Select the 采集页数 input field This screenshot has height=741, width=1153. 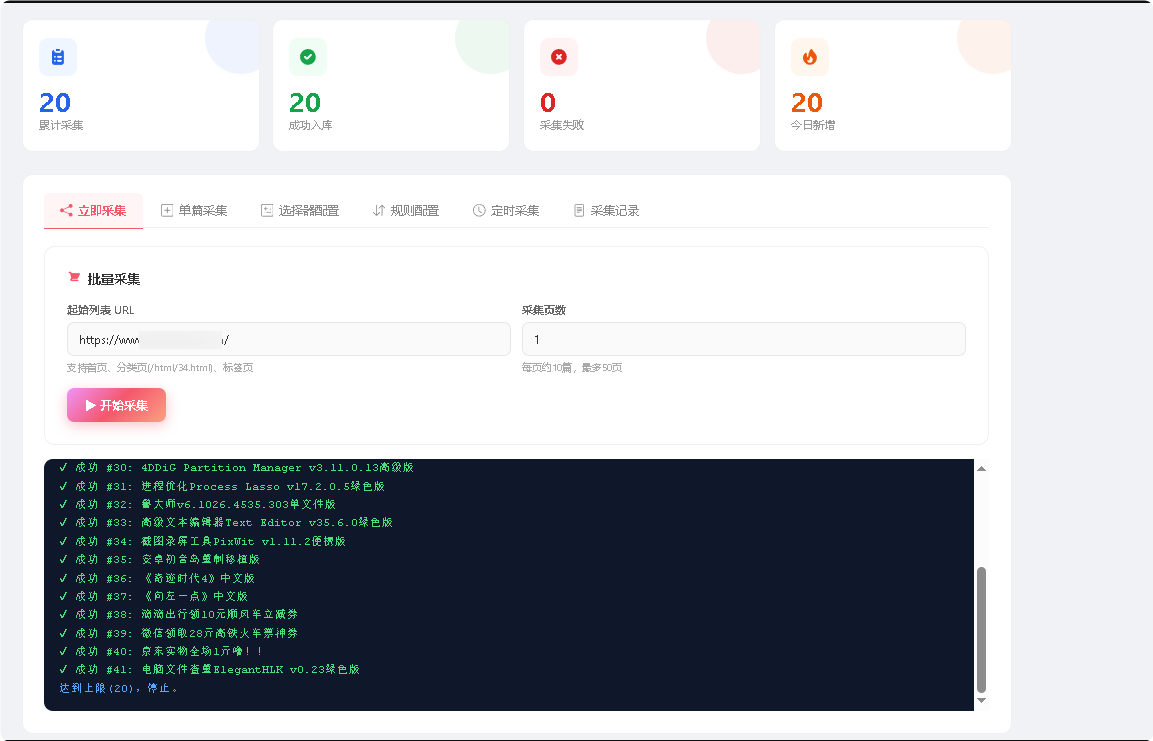click(743, 339)
